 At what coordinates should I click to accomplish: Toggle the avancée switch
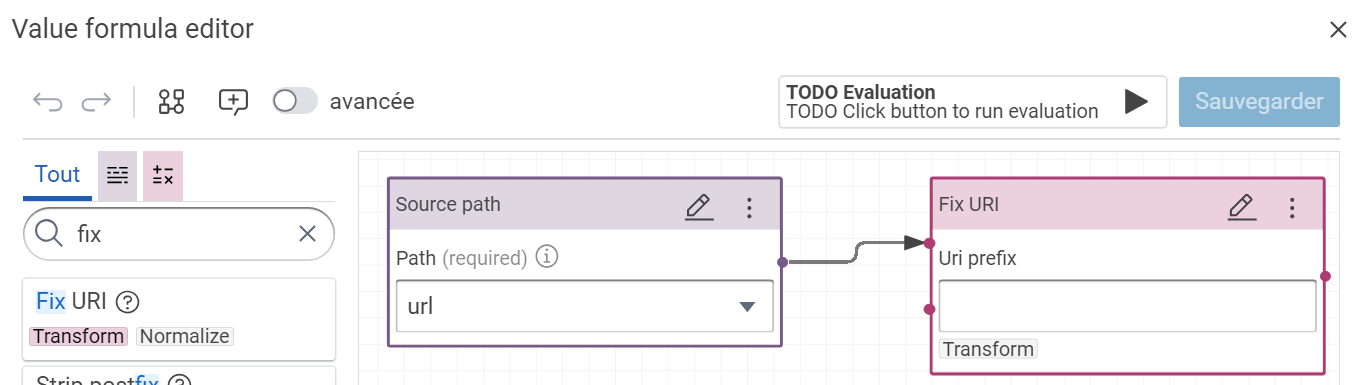coord(295,101)
